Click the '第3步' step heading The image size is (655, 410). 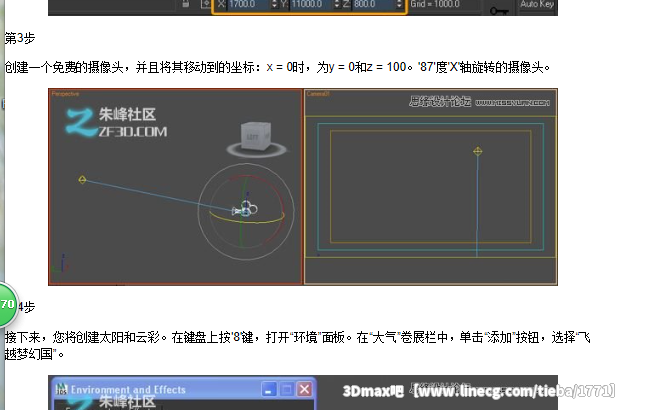pyautogui.click(x=20, y=38)
